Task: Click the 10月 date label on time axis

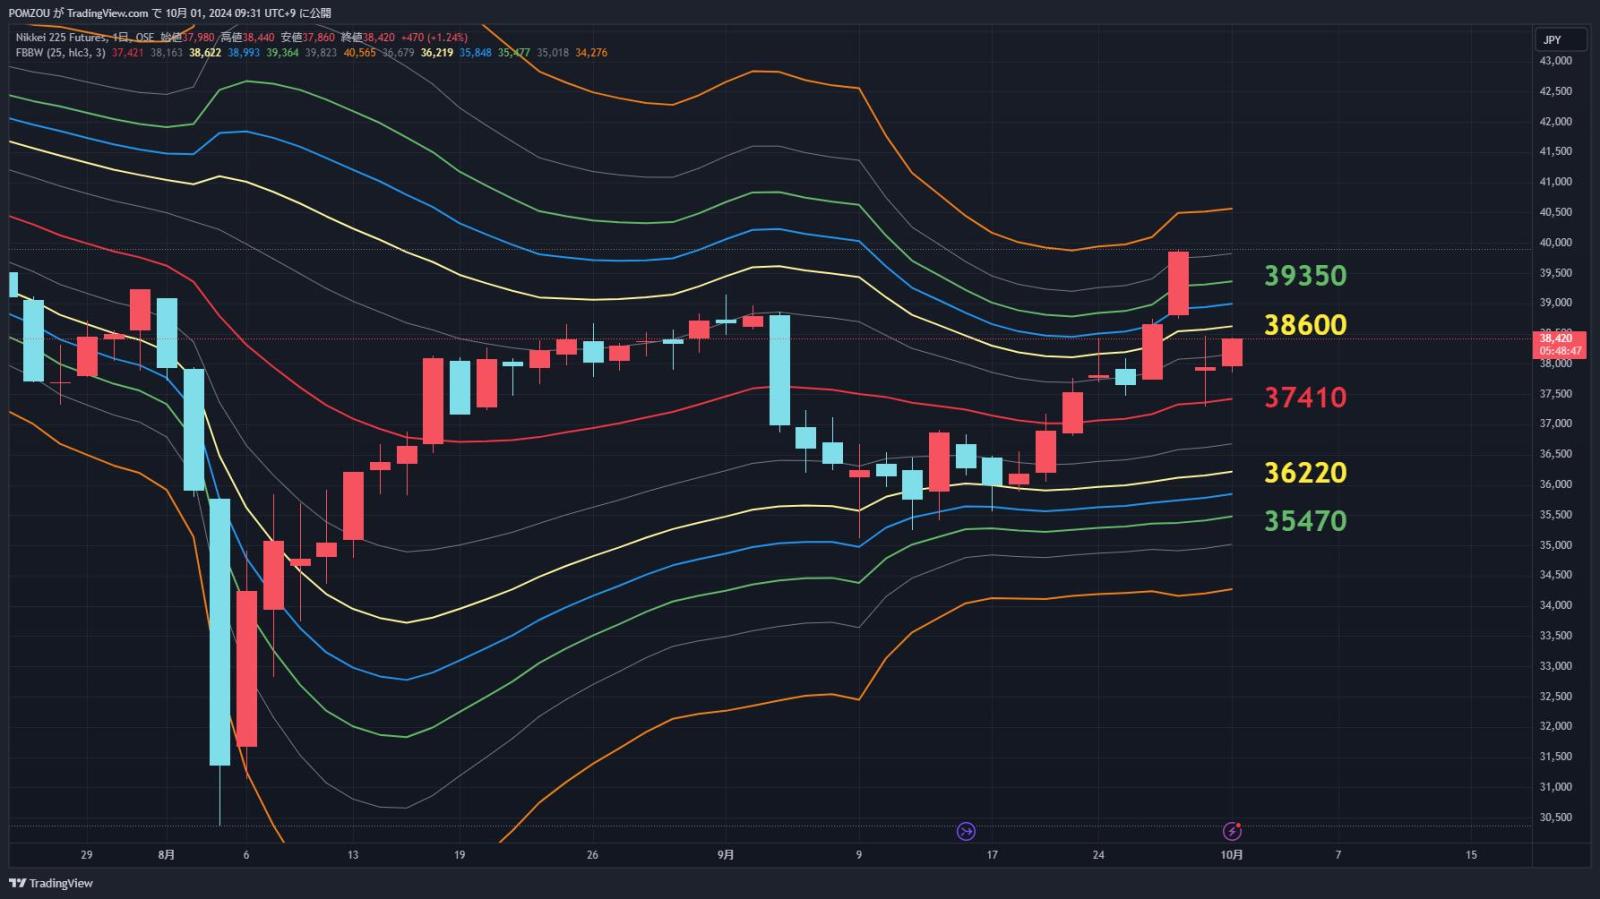Action: 1232,855
